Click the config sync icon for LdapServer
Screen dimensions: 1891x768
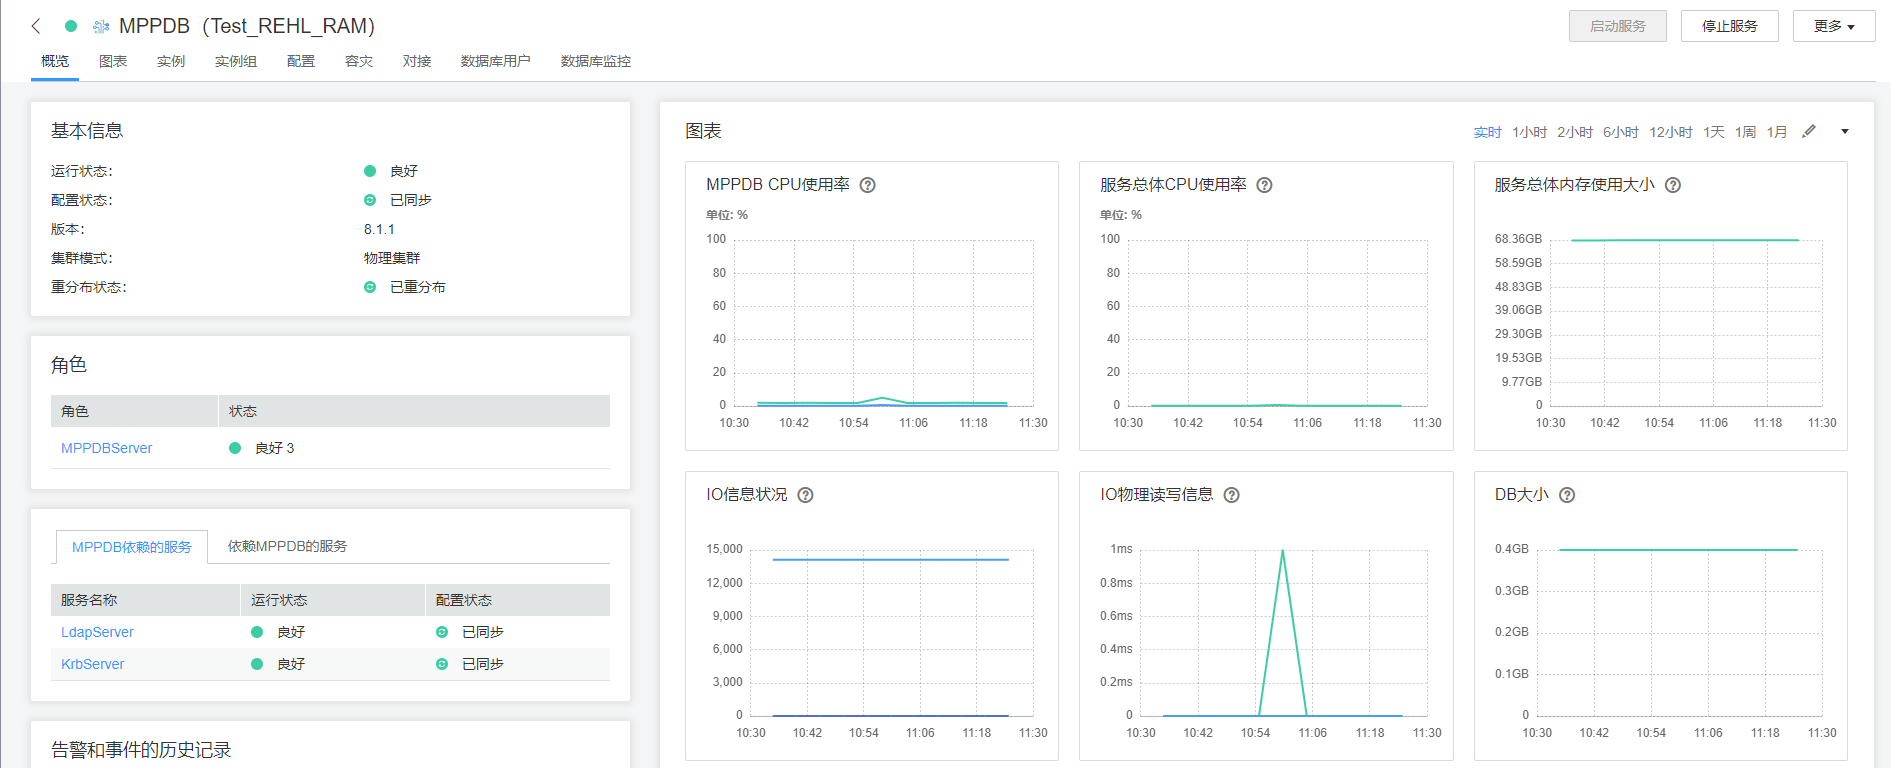(442, 632)
